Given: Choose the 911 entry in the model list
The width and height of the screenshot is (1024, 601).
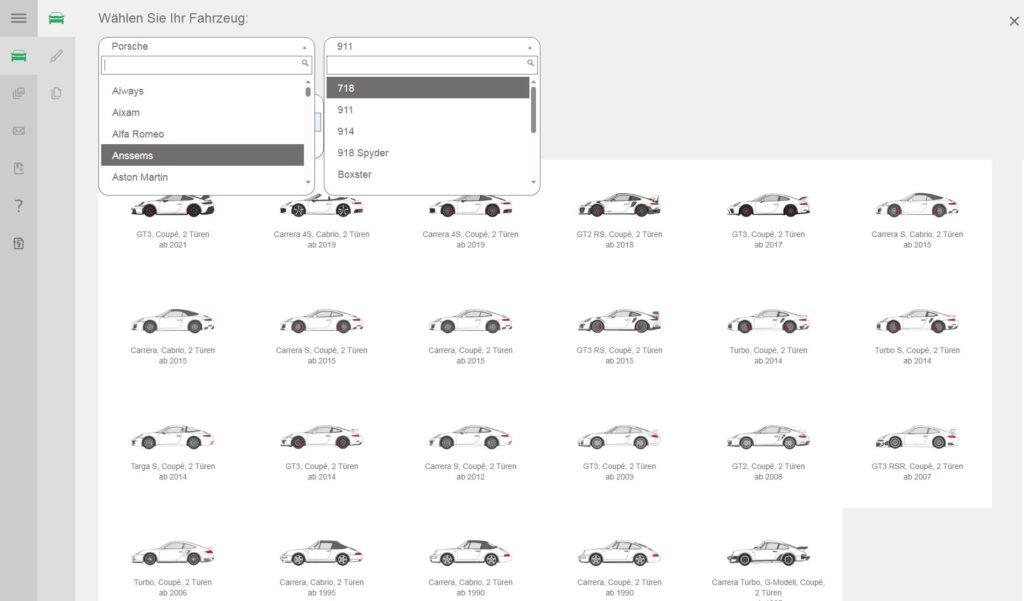Looking at the screenshot, I should pos(428,110).
